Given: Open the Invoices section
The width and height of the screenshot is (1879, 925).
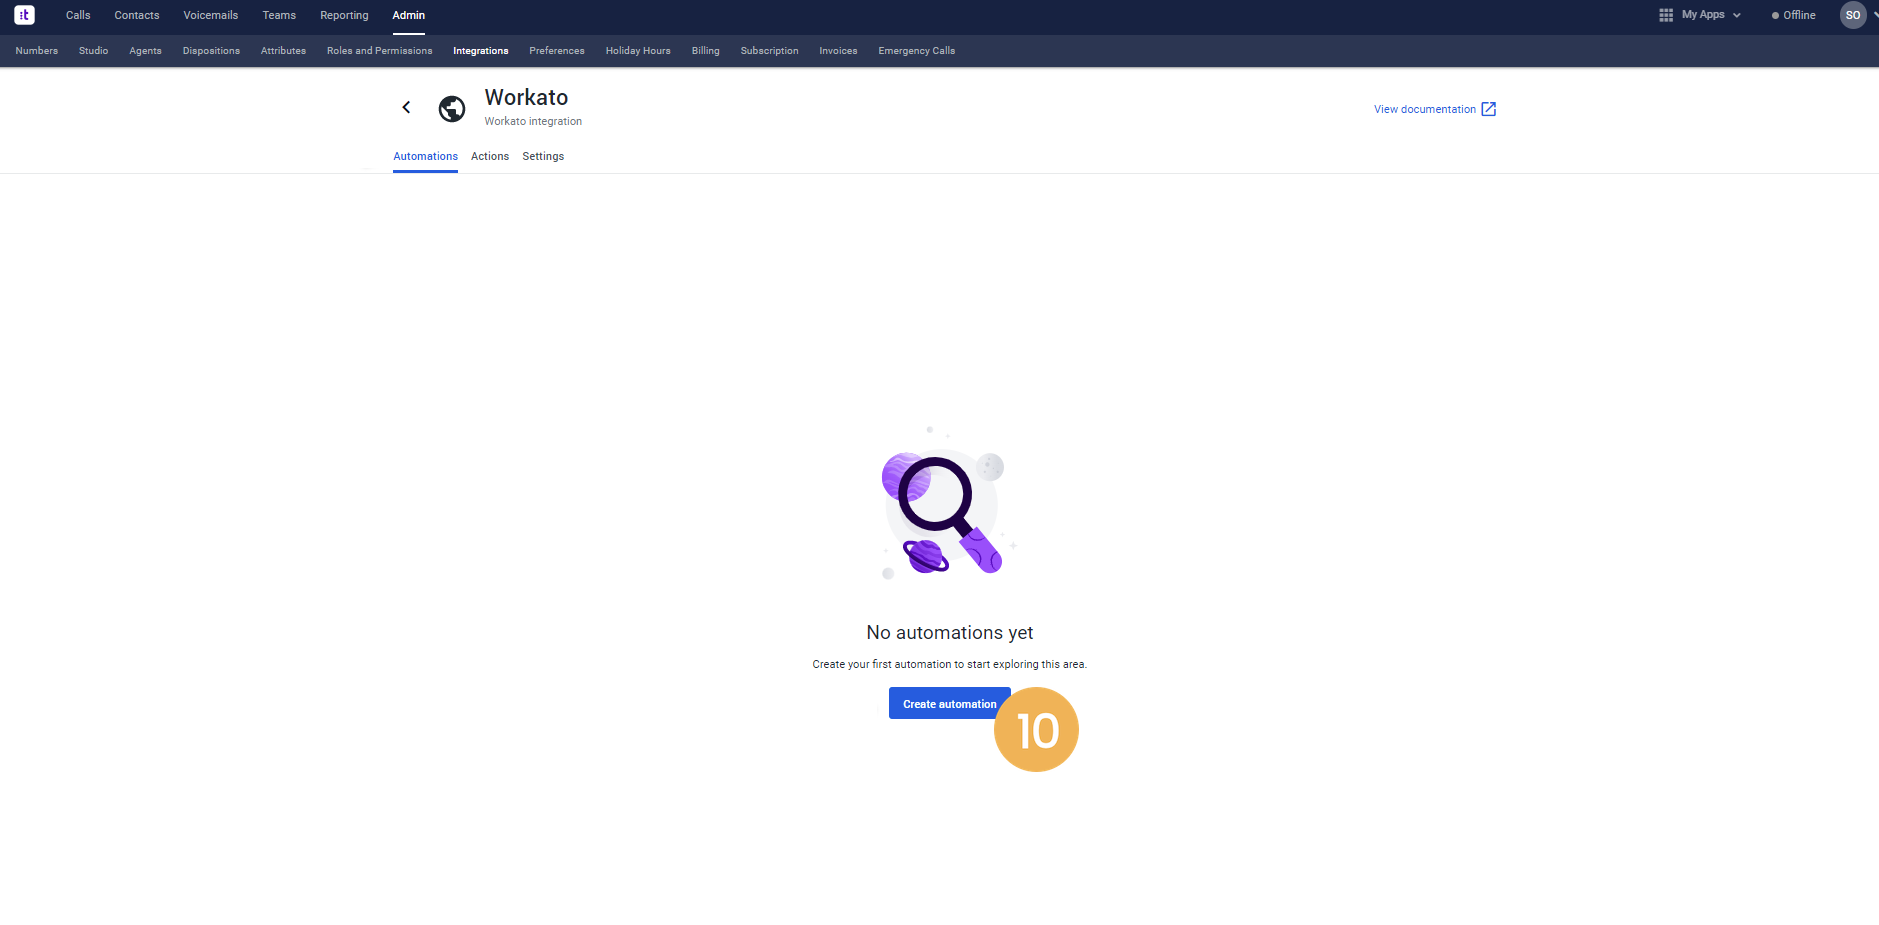Looking at the screenshot, I should click(838, 51).
